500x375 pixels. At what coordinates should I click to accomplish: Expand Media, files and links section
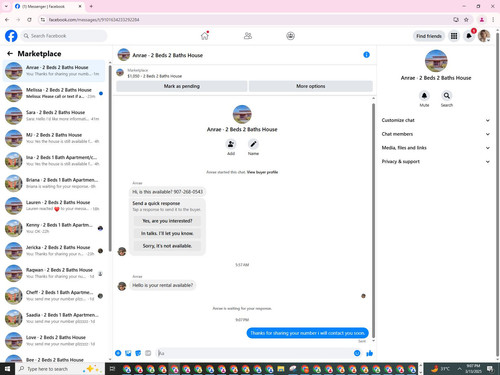436,148
